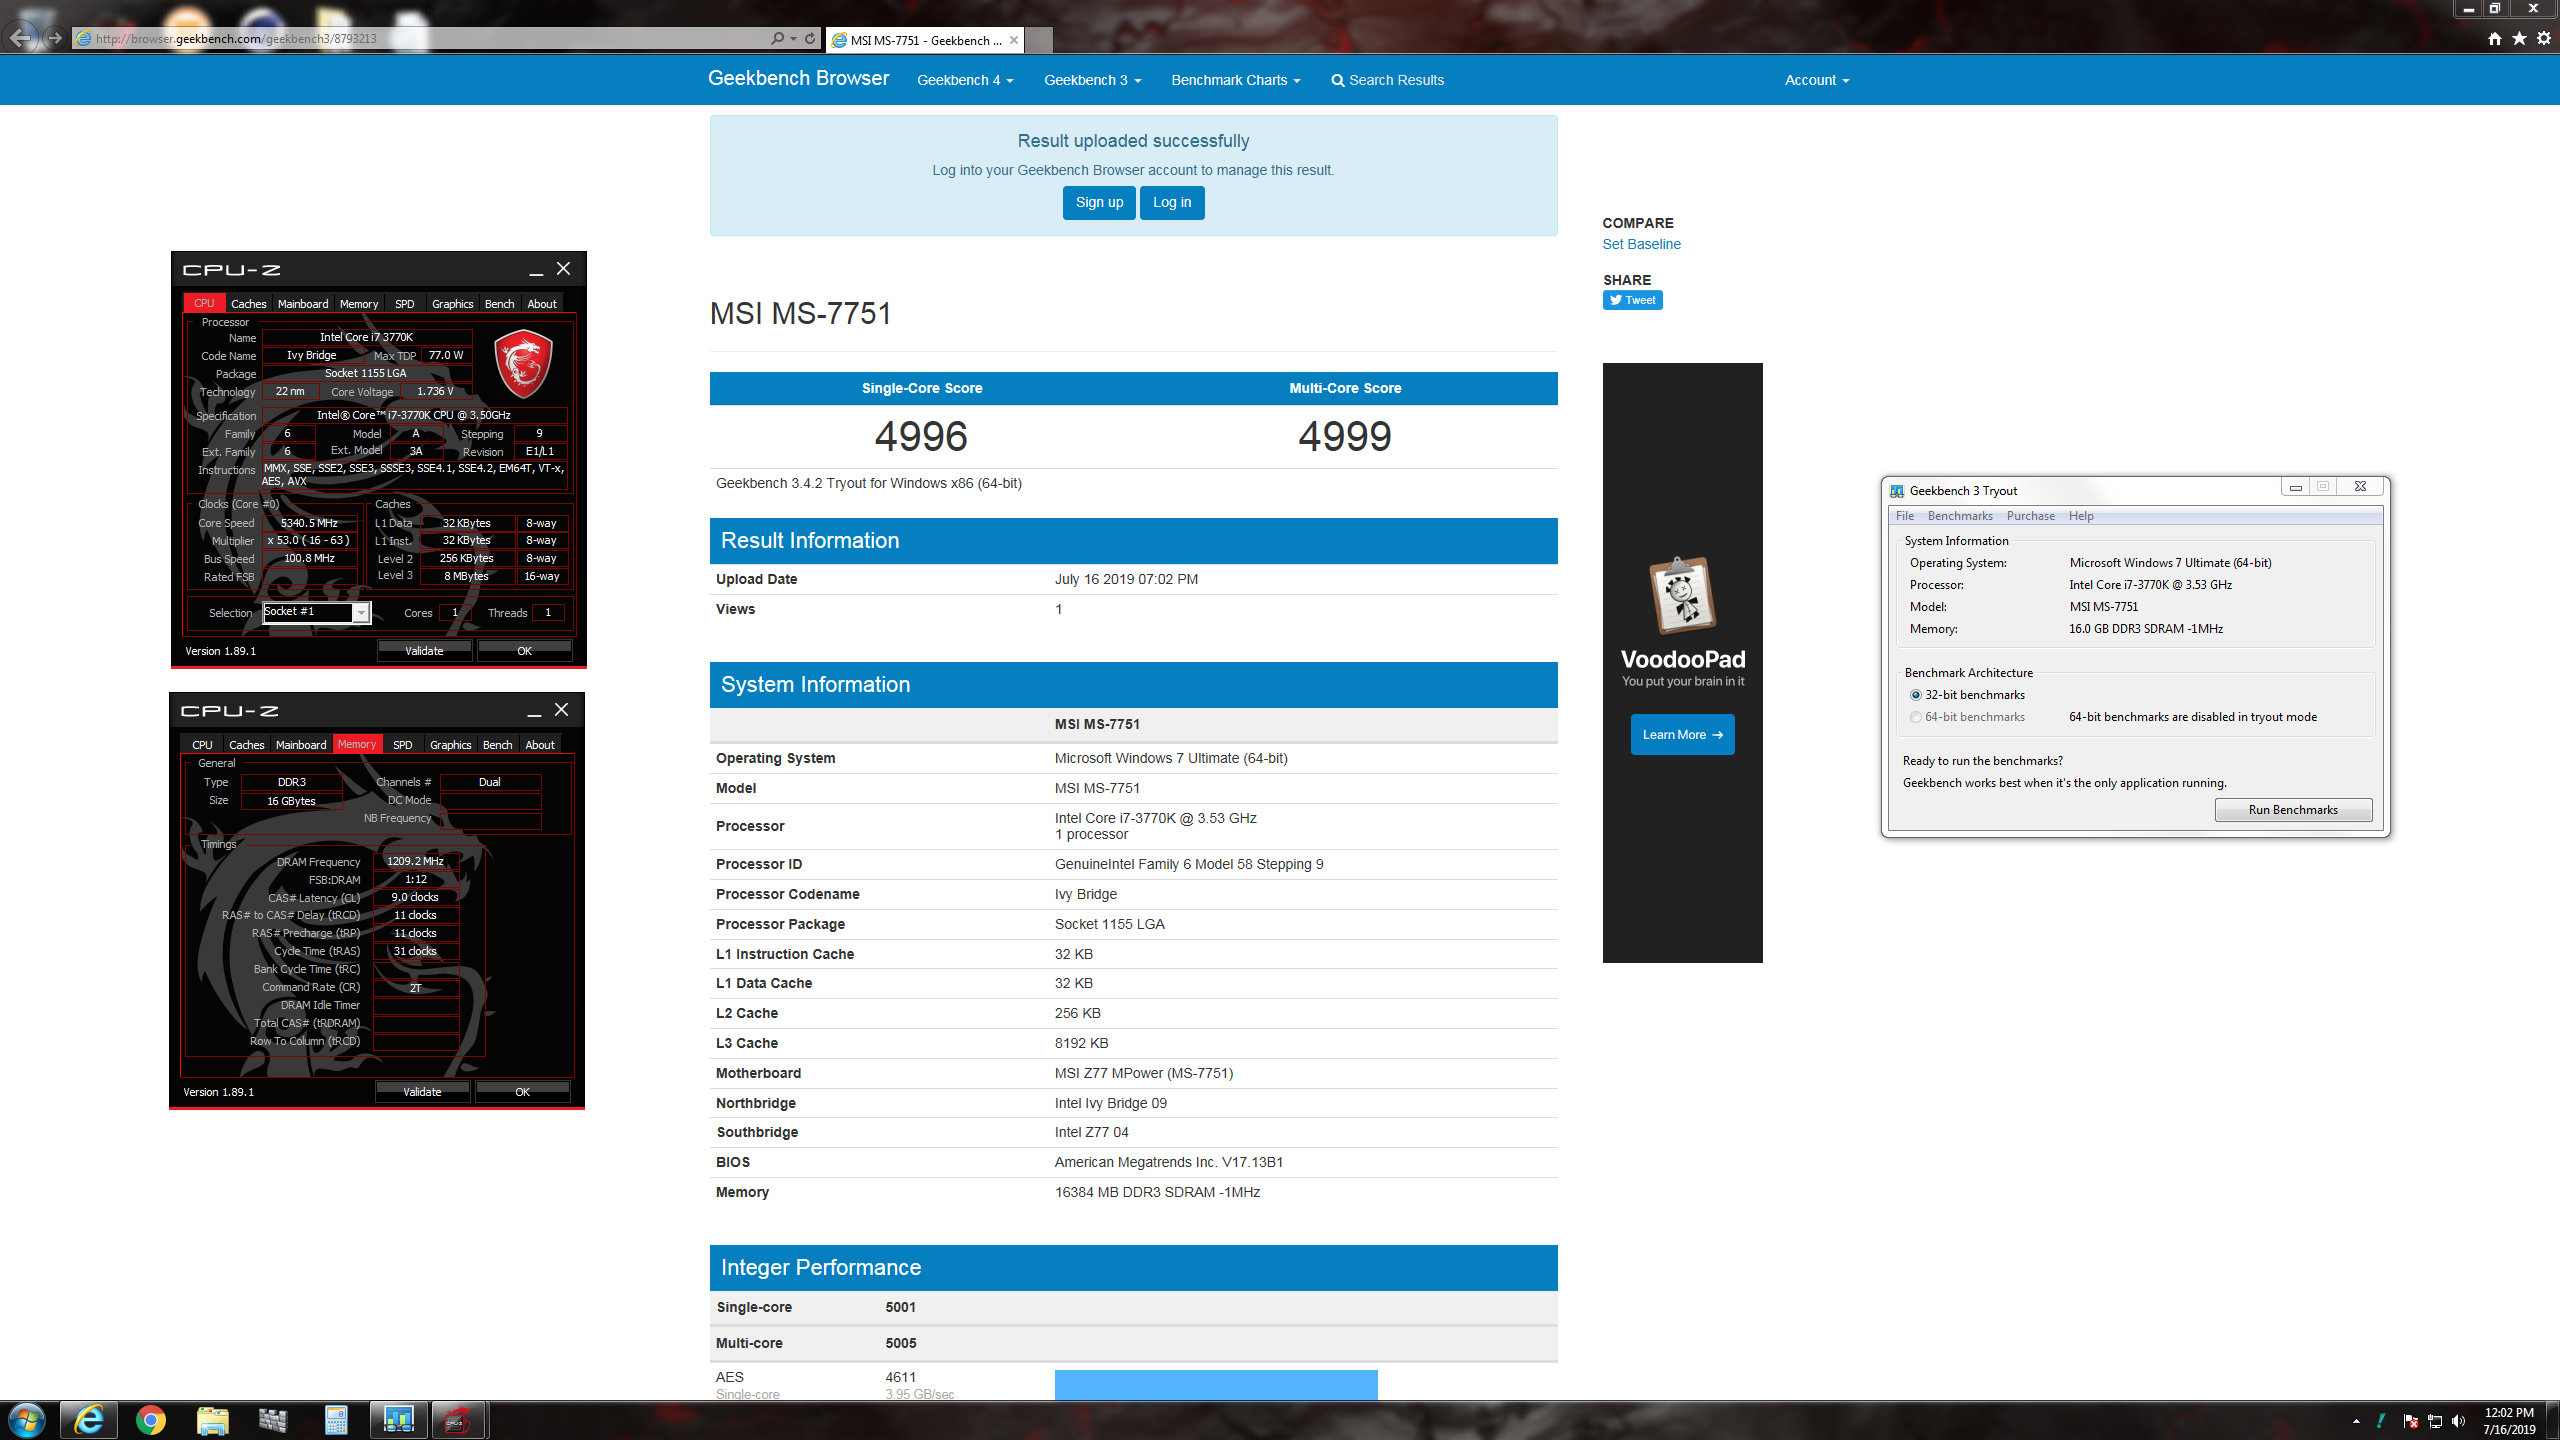Open the VoodooPad clipboard ad image
Viewport: 2560px width, 1440px height.
tap(1682, 596)
